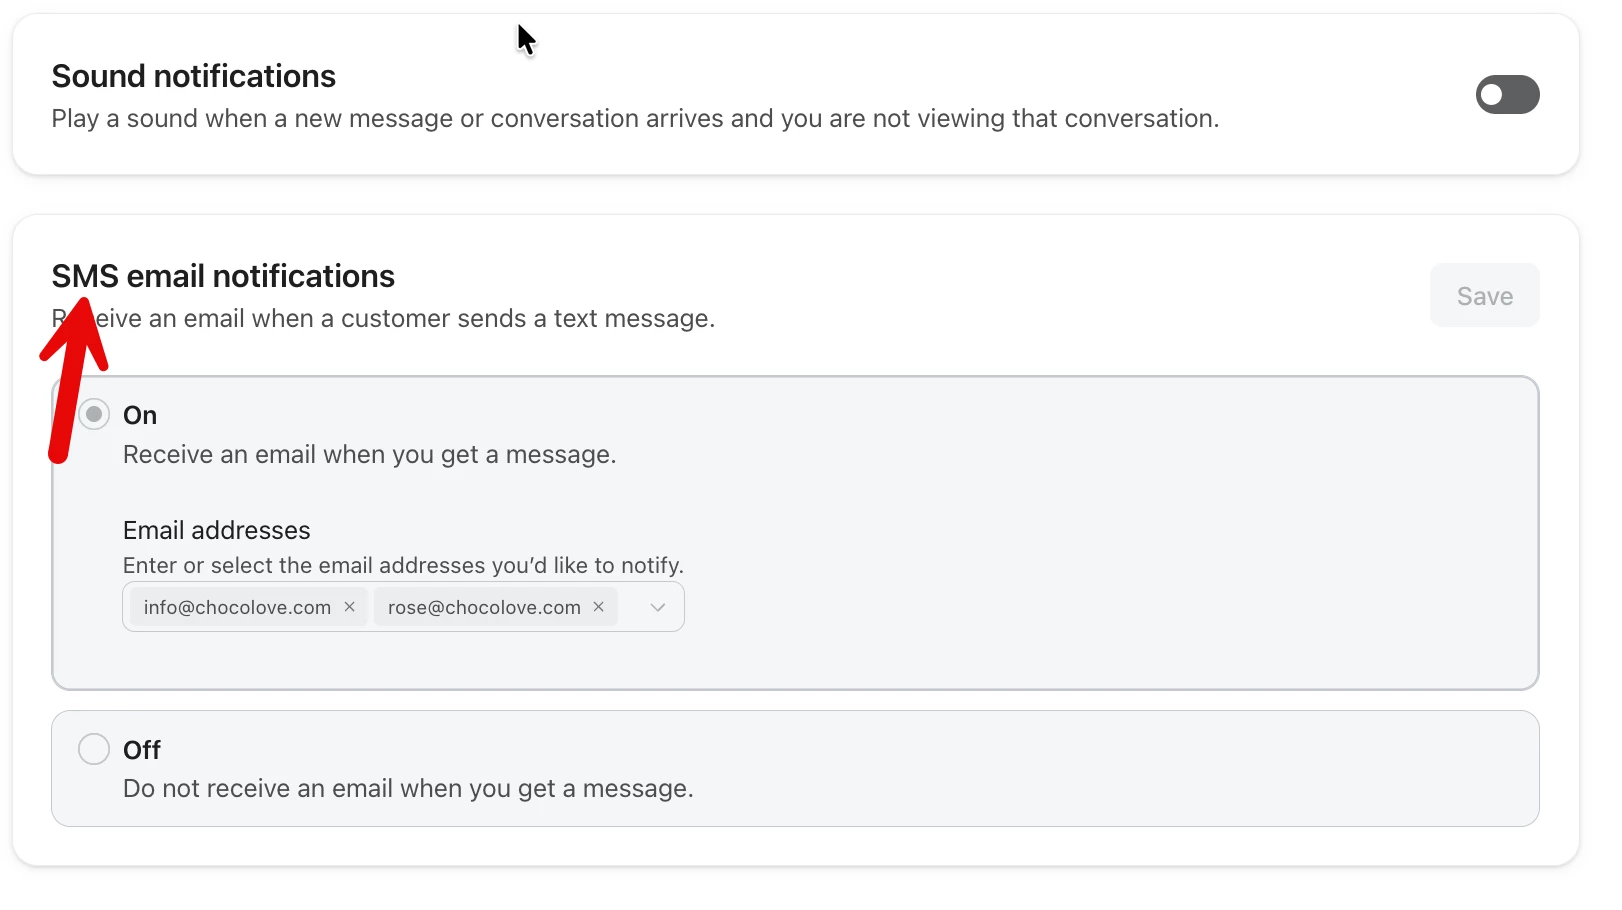The height and width of the screenshot is (910, 1622).
Task: Toggle the Sound notifications switch
Action: click(1507, 95)
